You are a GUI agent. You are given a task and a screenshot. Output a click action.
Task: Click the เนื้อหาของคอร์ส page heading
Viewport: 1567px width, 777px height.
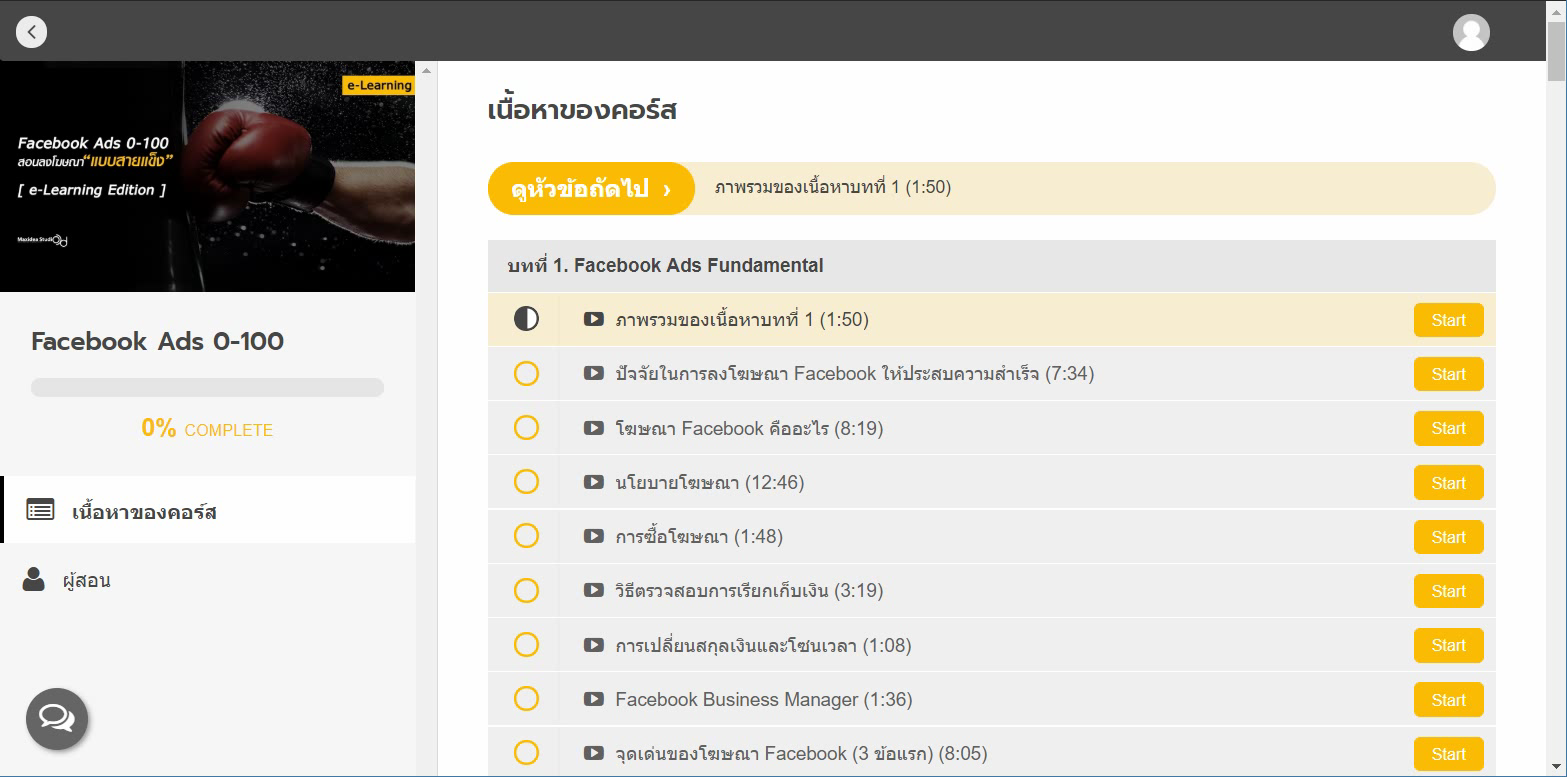[x=582, y=110]
